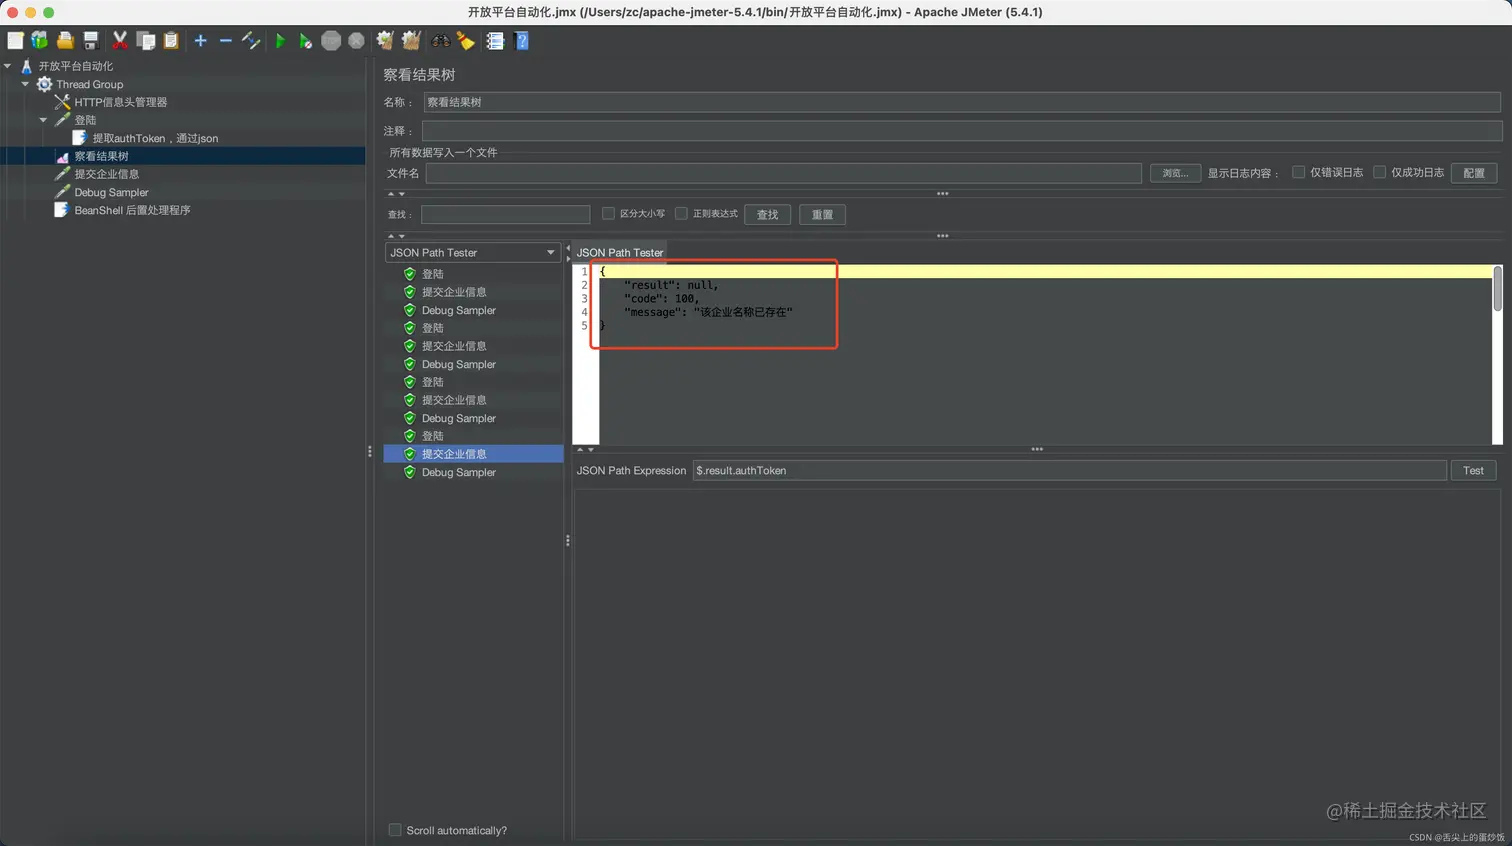This screenshot has height=846, width=1512.
Task: Click the 查找 search button
Action: click(x=768, y=214)
